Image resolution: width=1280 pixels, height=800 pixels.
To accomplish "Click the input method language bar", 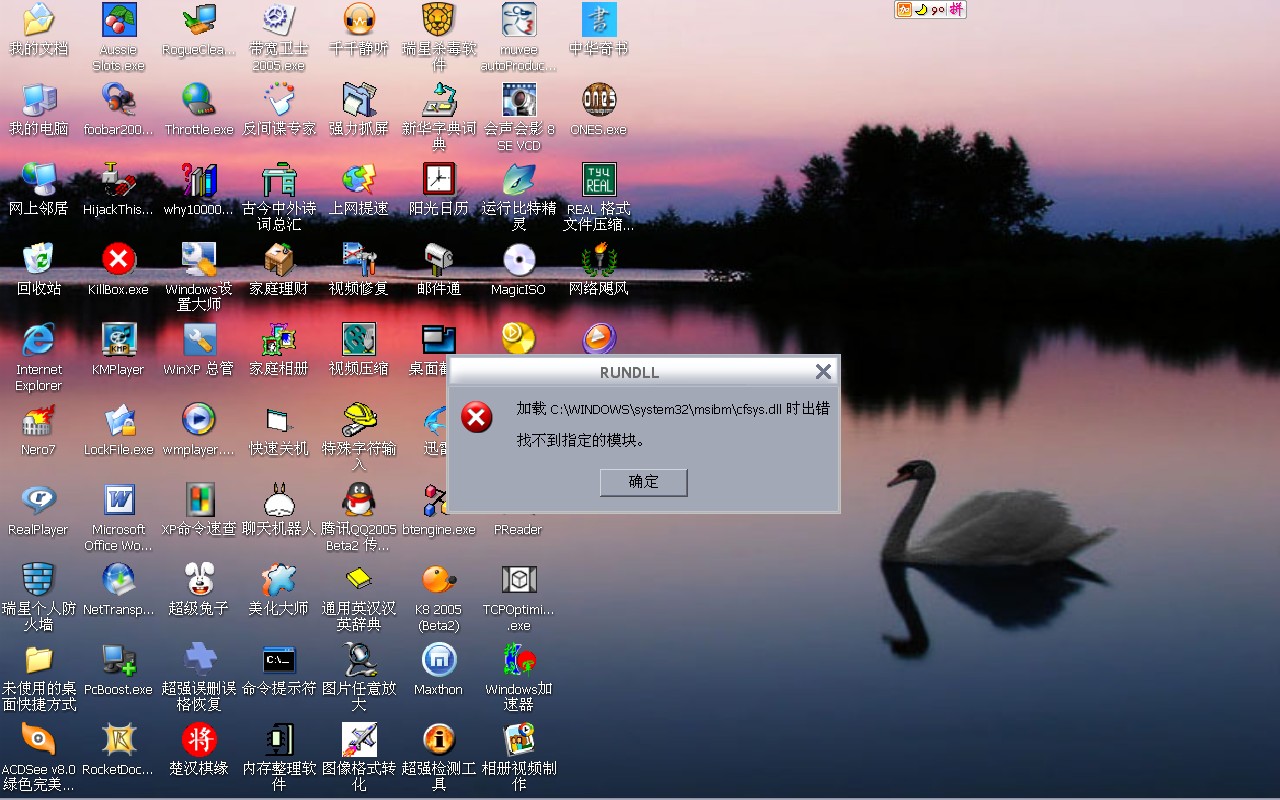I will pos(929,10).
